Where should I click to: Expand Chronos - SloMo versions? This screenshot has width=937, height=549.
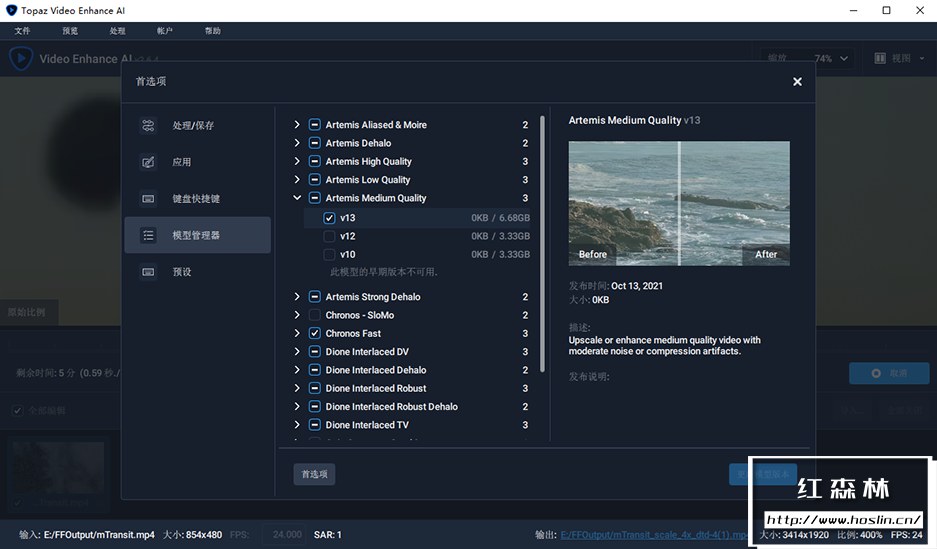[x=297, y=315]
